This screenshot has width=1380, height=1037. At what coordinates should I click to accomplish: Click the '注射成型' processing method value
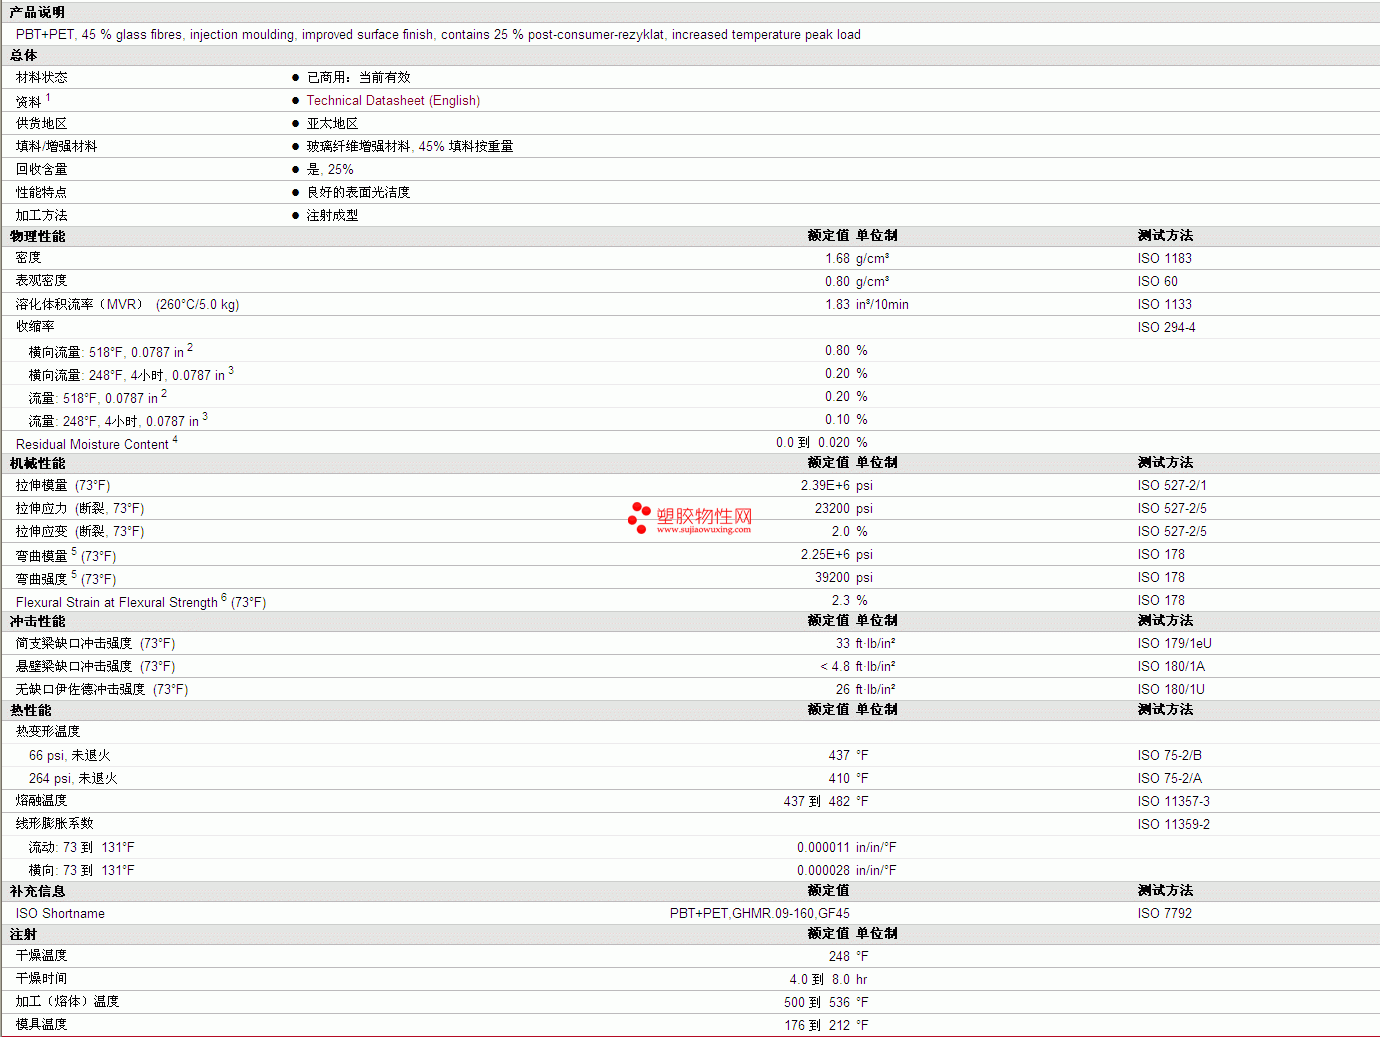pyautogui.click(x=332, y=216)
